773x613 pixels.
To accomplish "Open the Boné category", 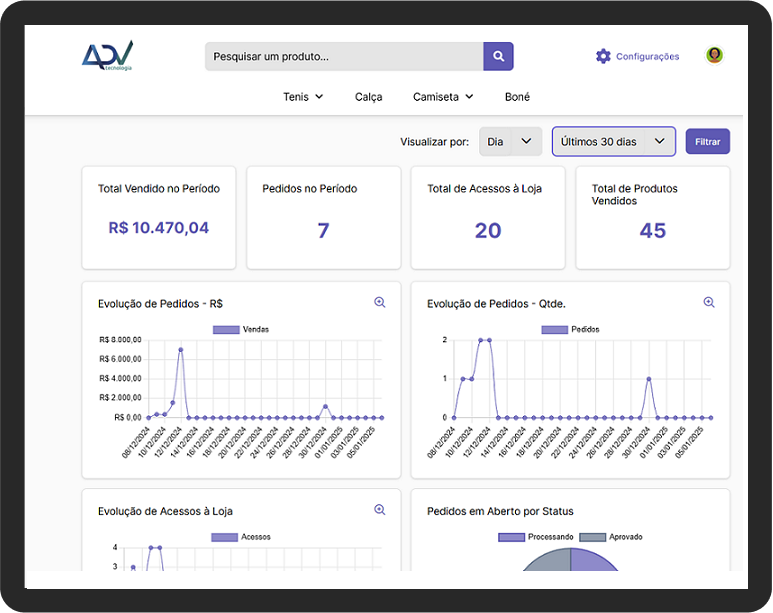I will [x=517, y=97].
